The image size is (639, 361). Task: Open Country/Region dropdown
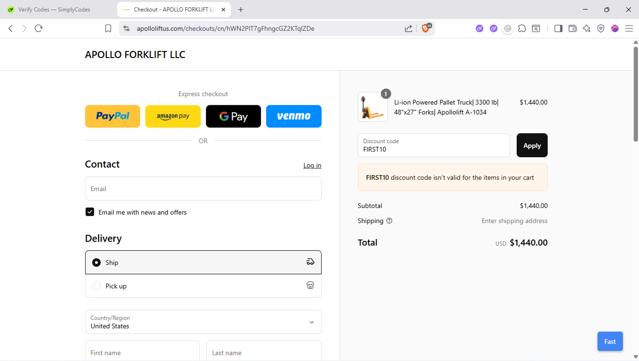coord(203,322)
